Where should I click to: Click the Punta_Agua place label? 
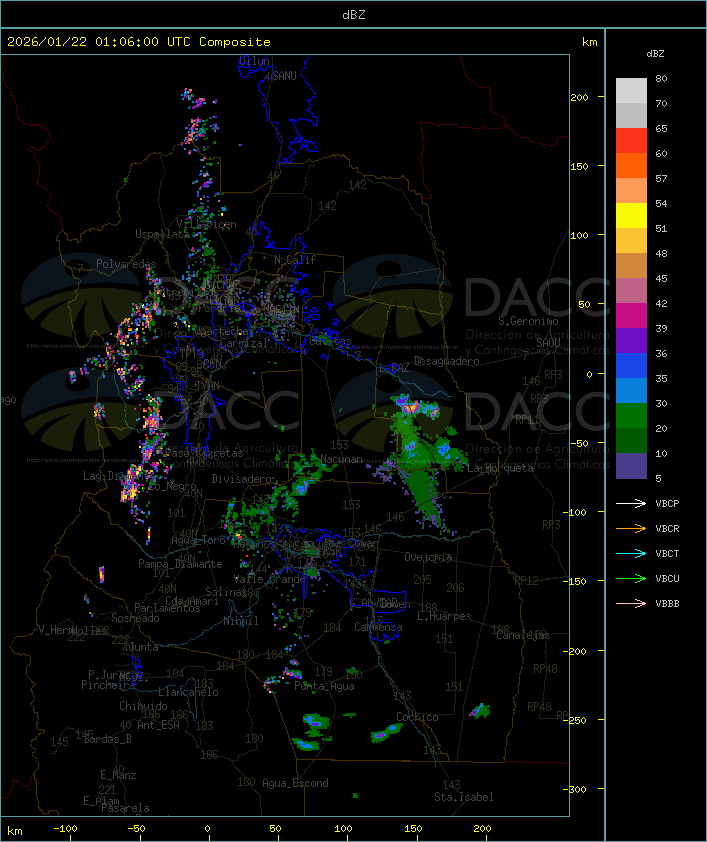324,686
